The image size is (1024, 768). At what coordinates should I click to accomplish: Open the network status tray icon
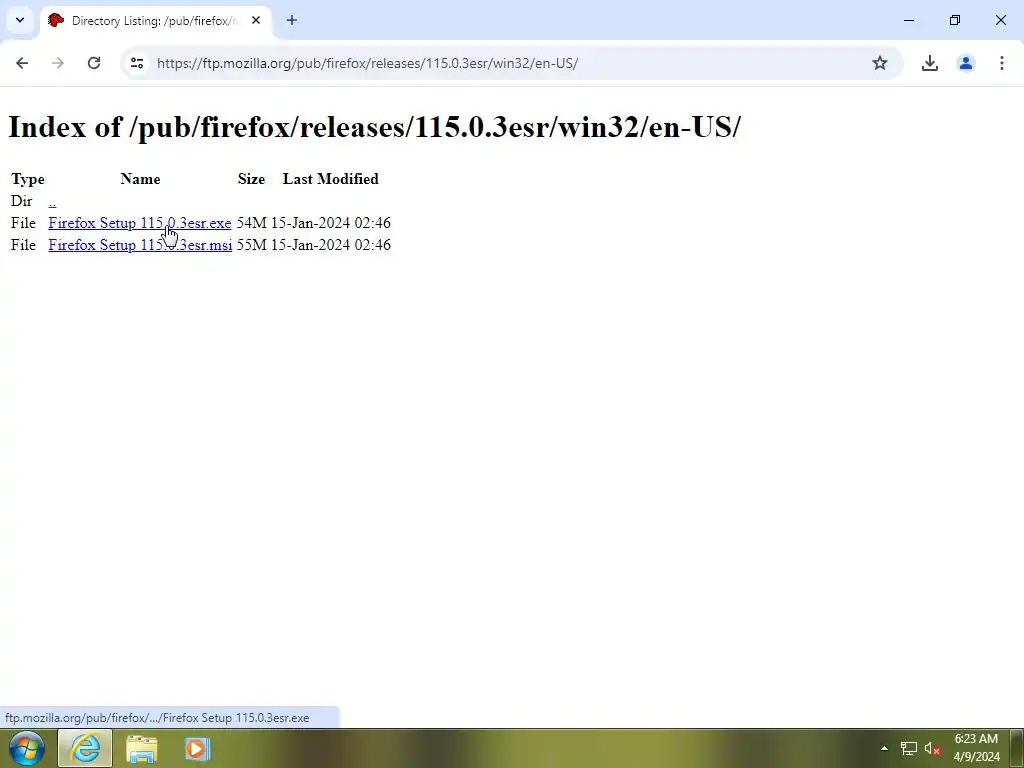click(x=909, y=748)
